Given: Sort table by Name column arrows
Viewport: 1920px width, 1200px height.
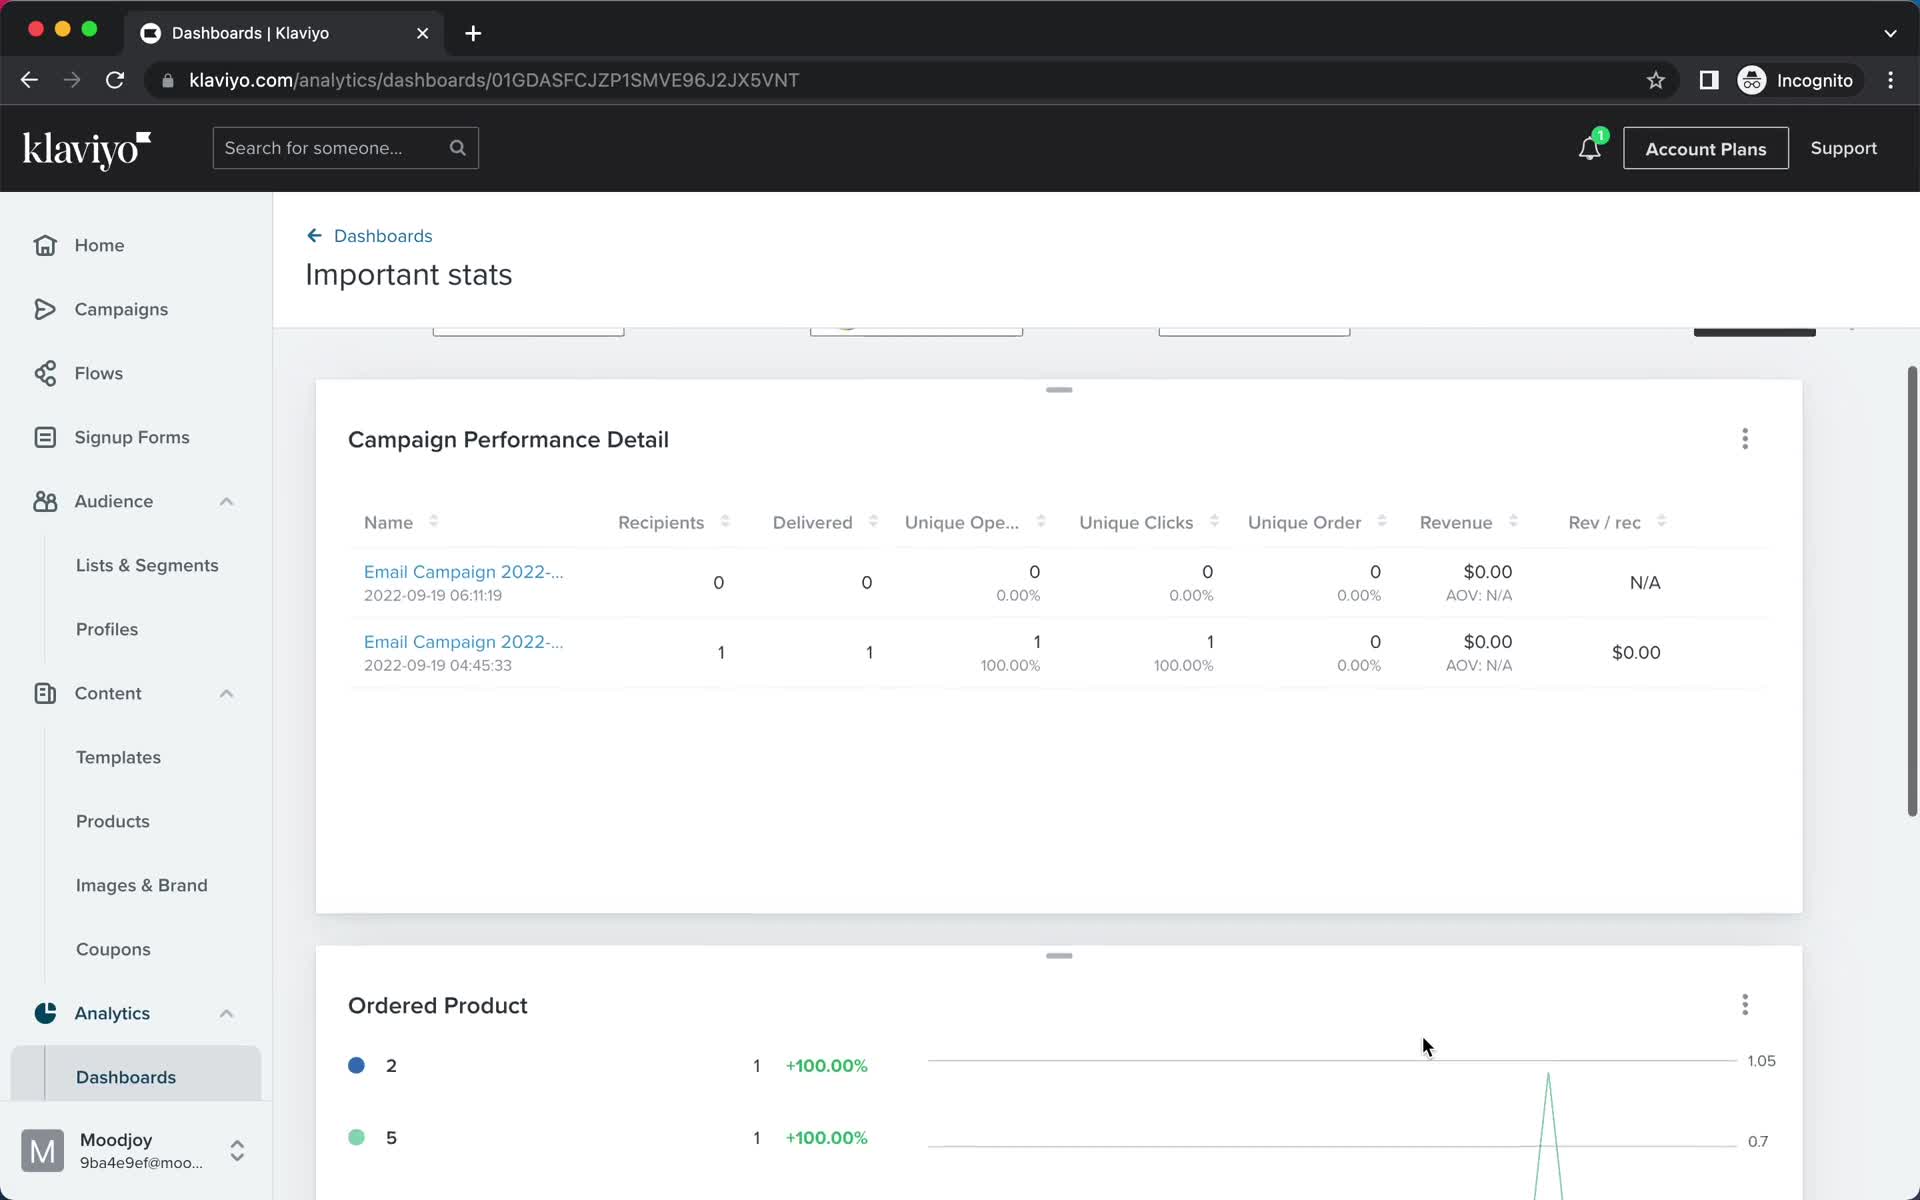Looking at the screenshot, I should (433, 521).
